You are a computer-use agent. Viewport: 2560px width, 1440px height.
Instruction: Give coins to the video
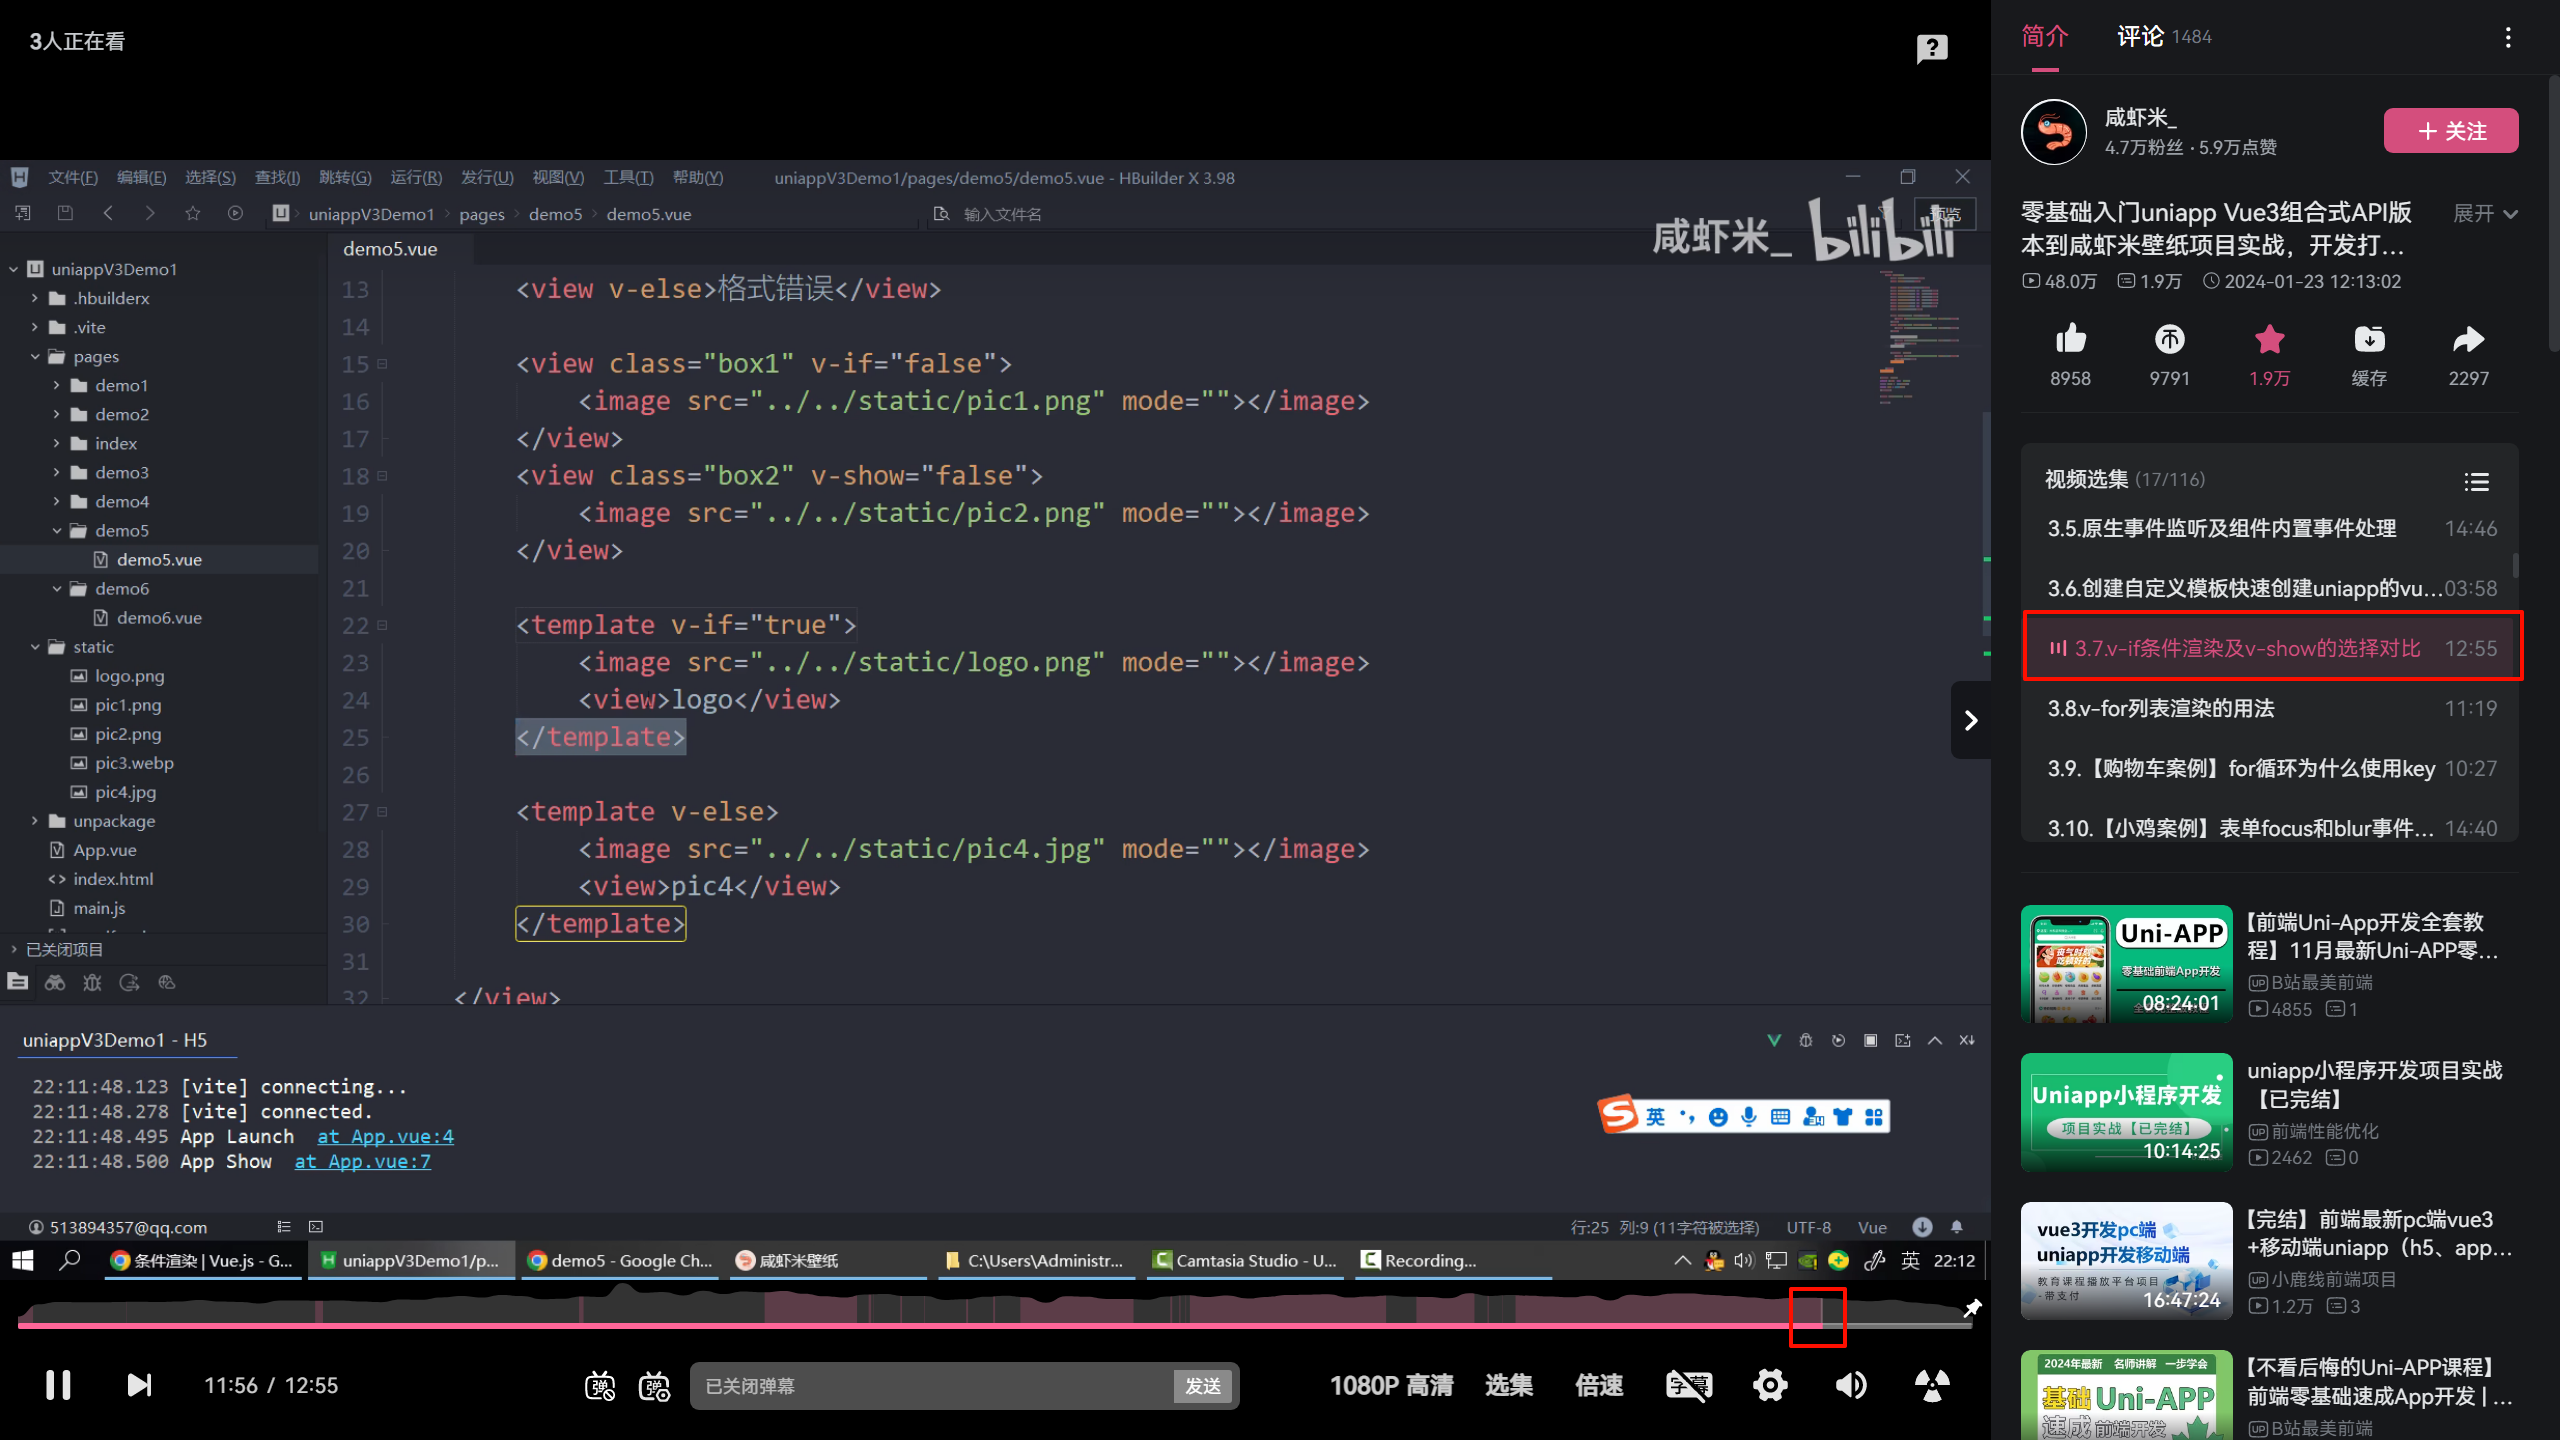[2170, 340]
